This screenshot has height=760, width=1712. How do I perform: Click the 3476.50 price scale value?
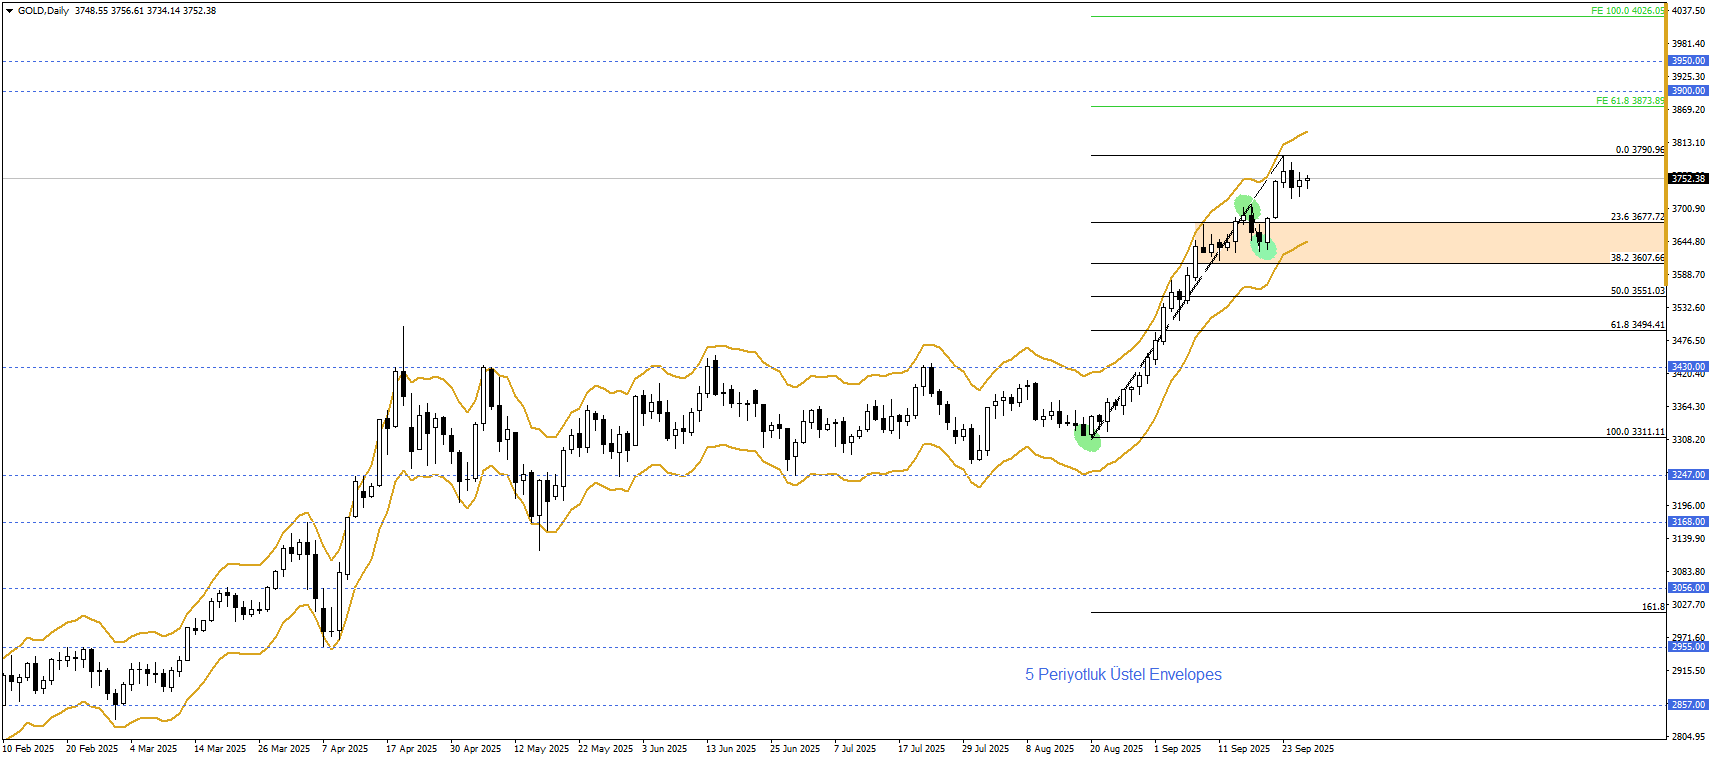pyautogui.click(x=1689, y=341)
